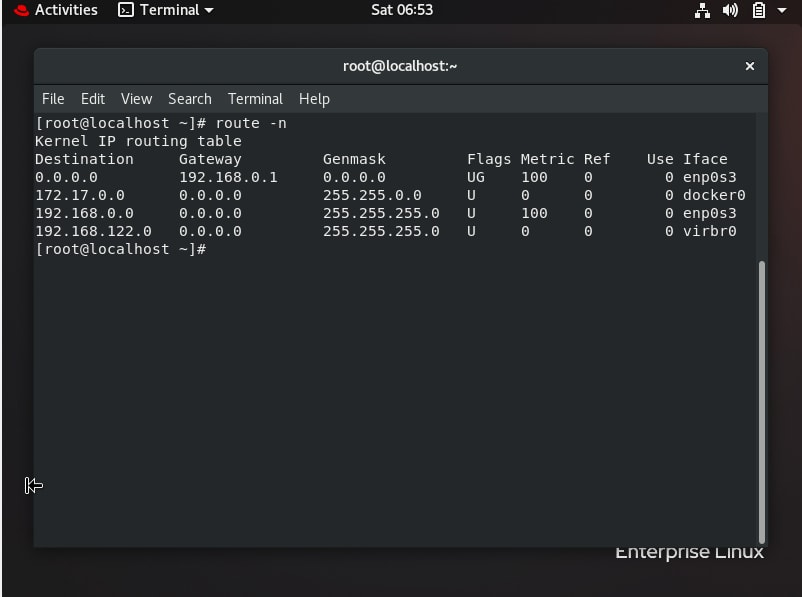This screenshot has width=802, height=597.
Task: Click the battery clipboard status icon
Action: 759,10
